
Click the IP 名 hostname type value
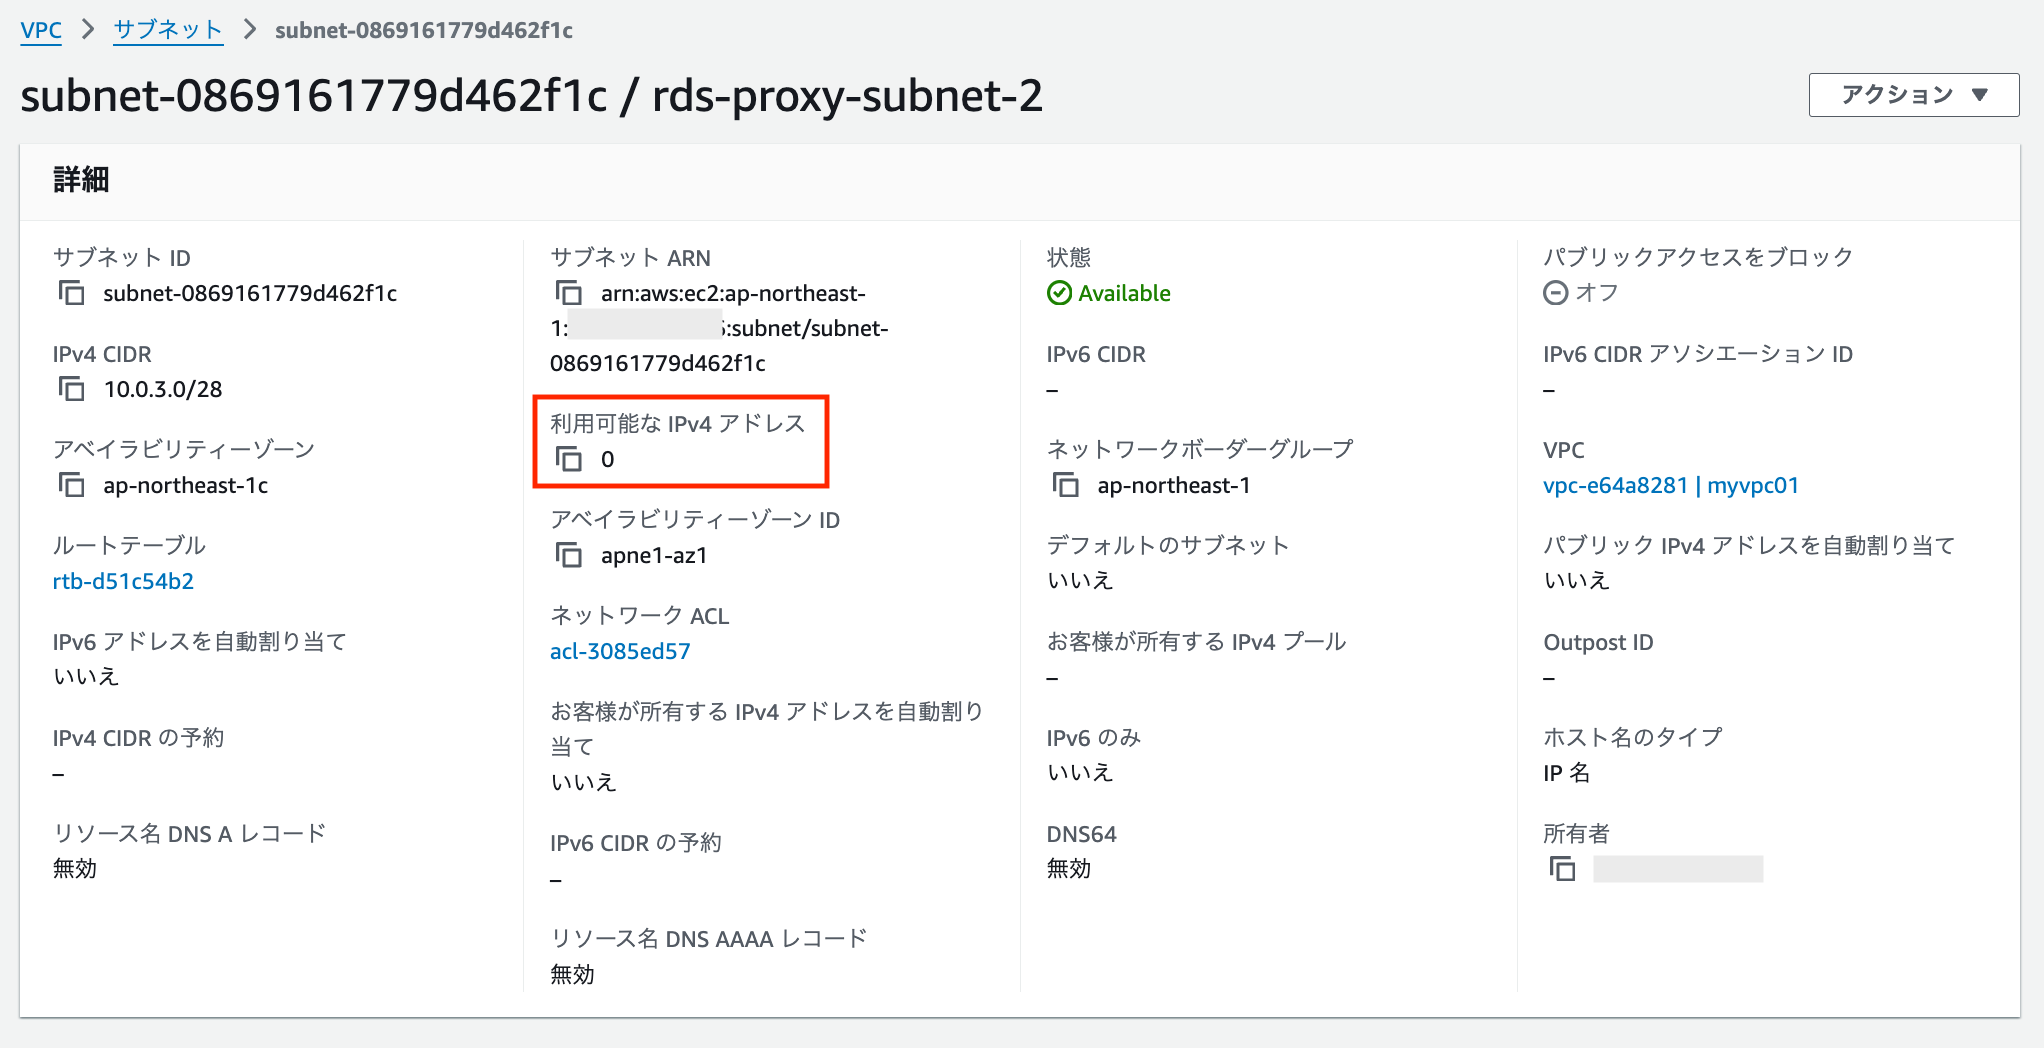click(1566, 773)
